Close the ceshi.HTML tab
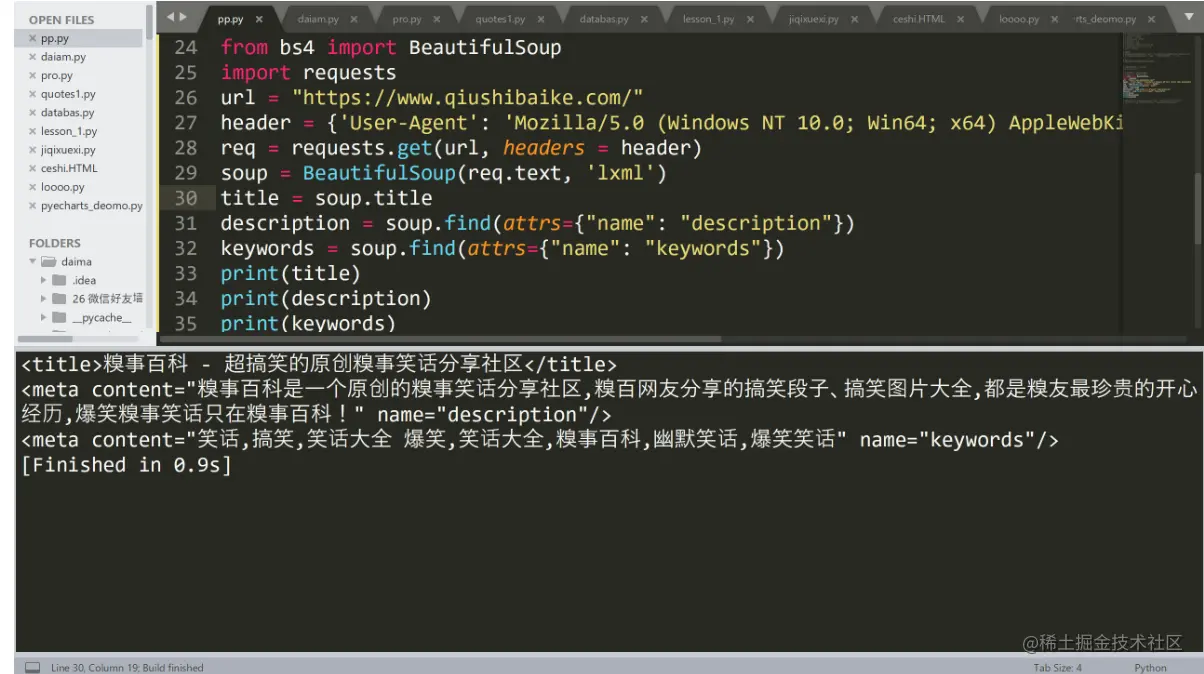 [960, 19]
